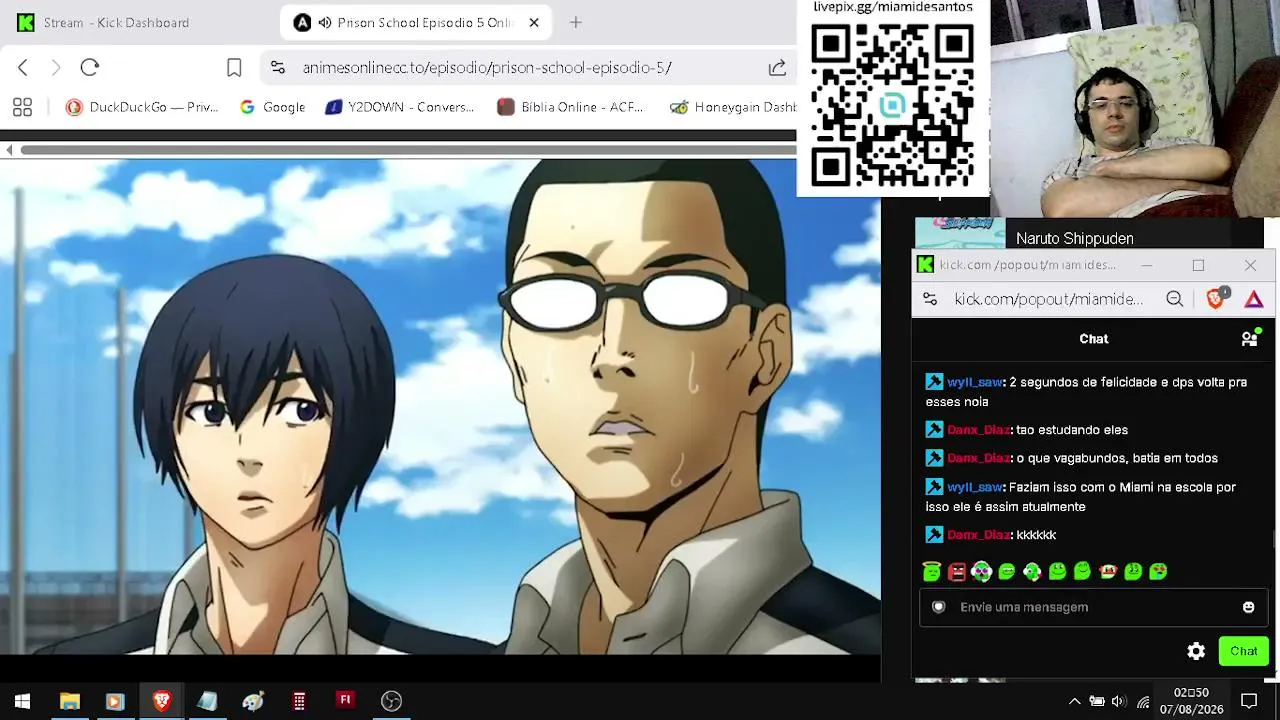Click the zoom magnifier in the popout window
Screen dimensions: 1280x720
pos(1175,299)
